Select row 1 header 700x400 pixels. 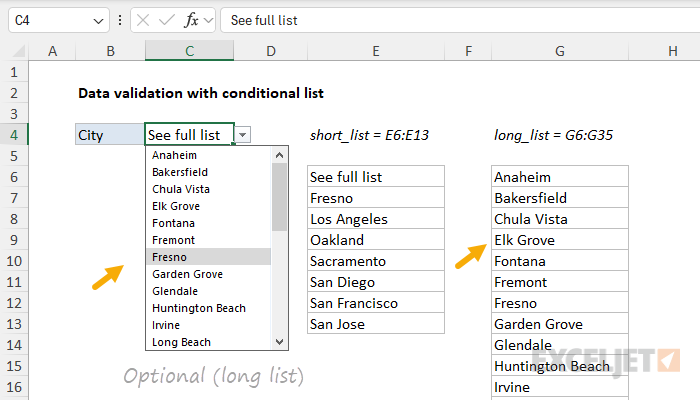click(14, 72)
